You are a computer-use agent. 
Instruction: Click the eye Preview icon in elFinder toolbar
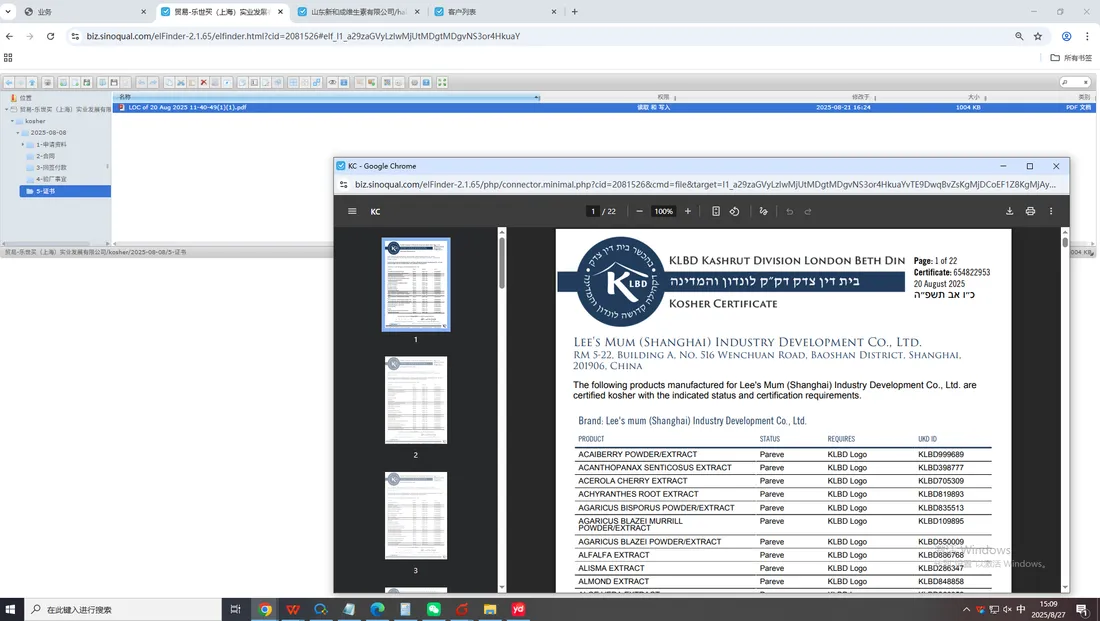[332, 82]
